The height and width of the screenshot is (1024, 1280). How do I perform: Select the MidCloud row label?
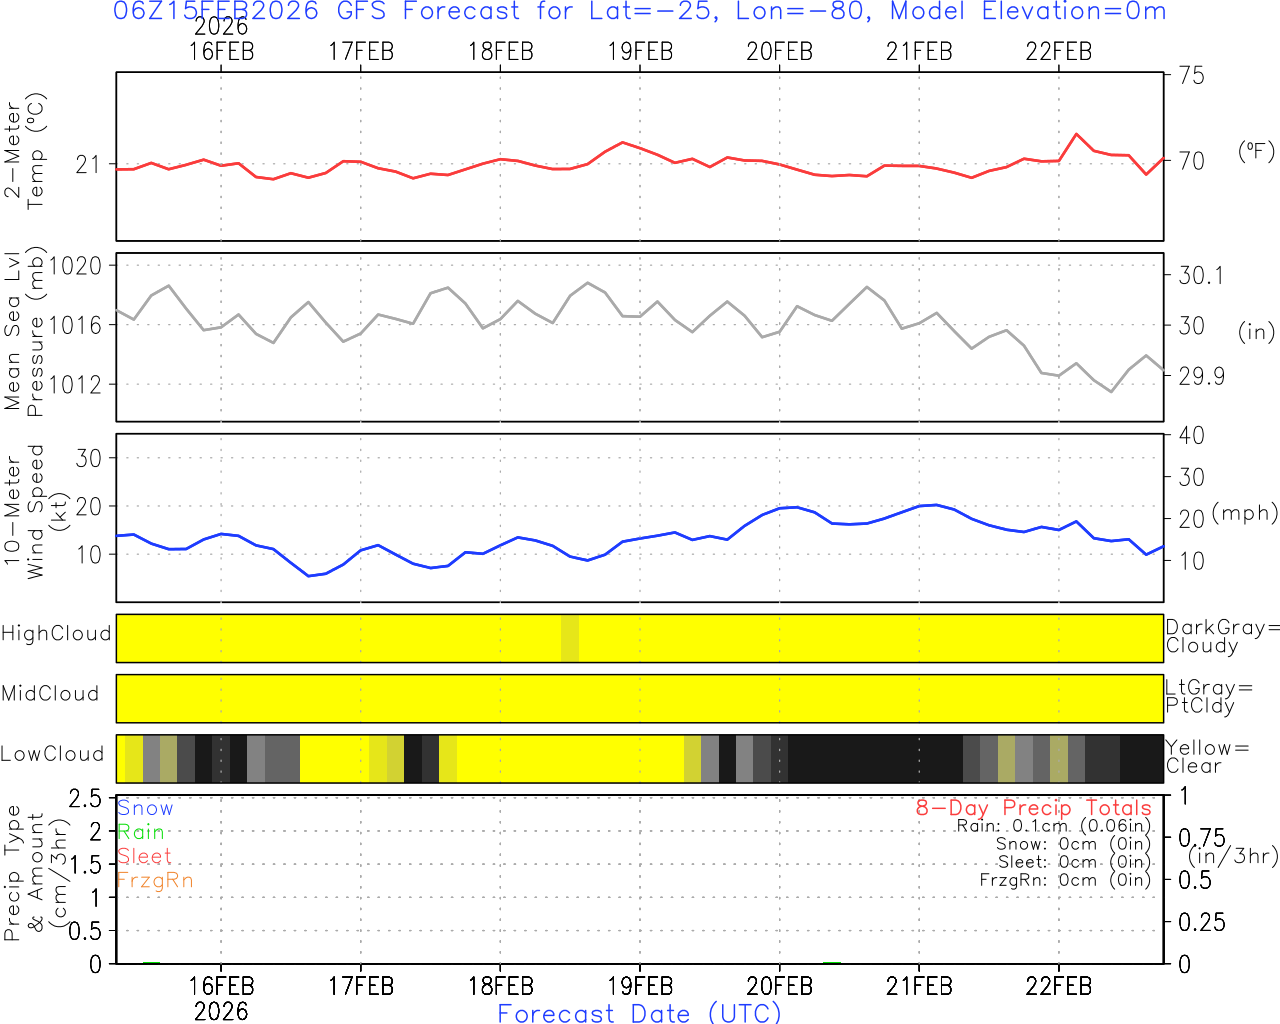pos(50,694)
